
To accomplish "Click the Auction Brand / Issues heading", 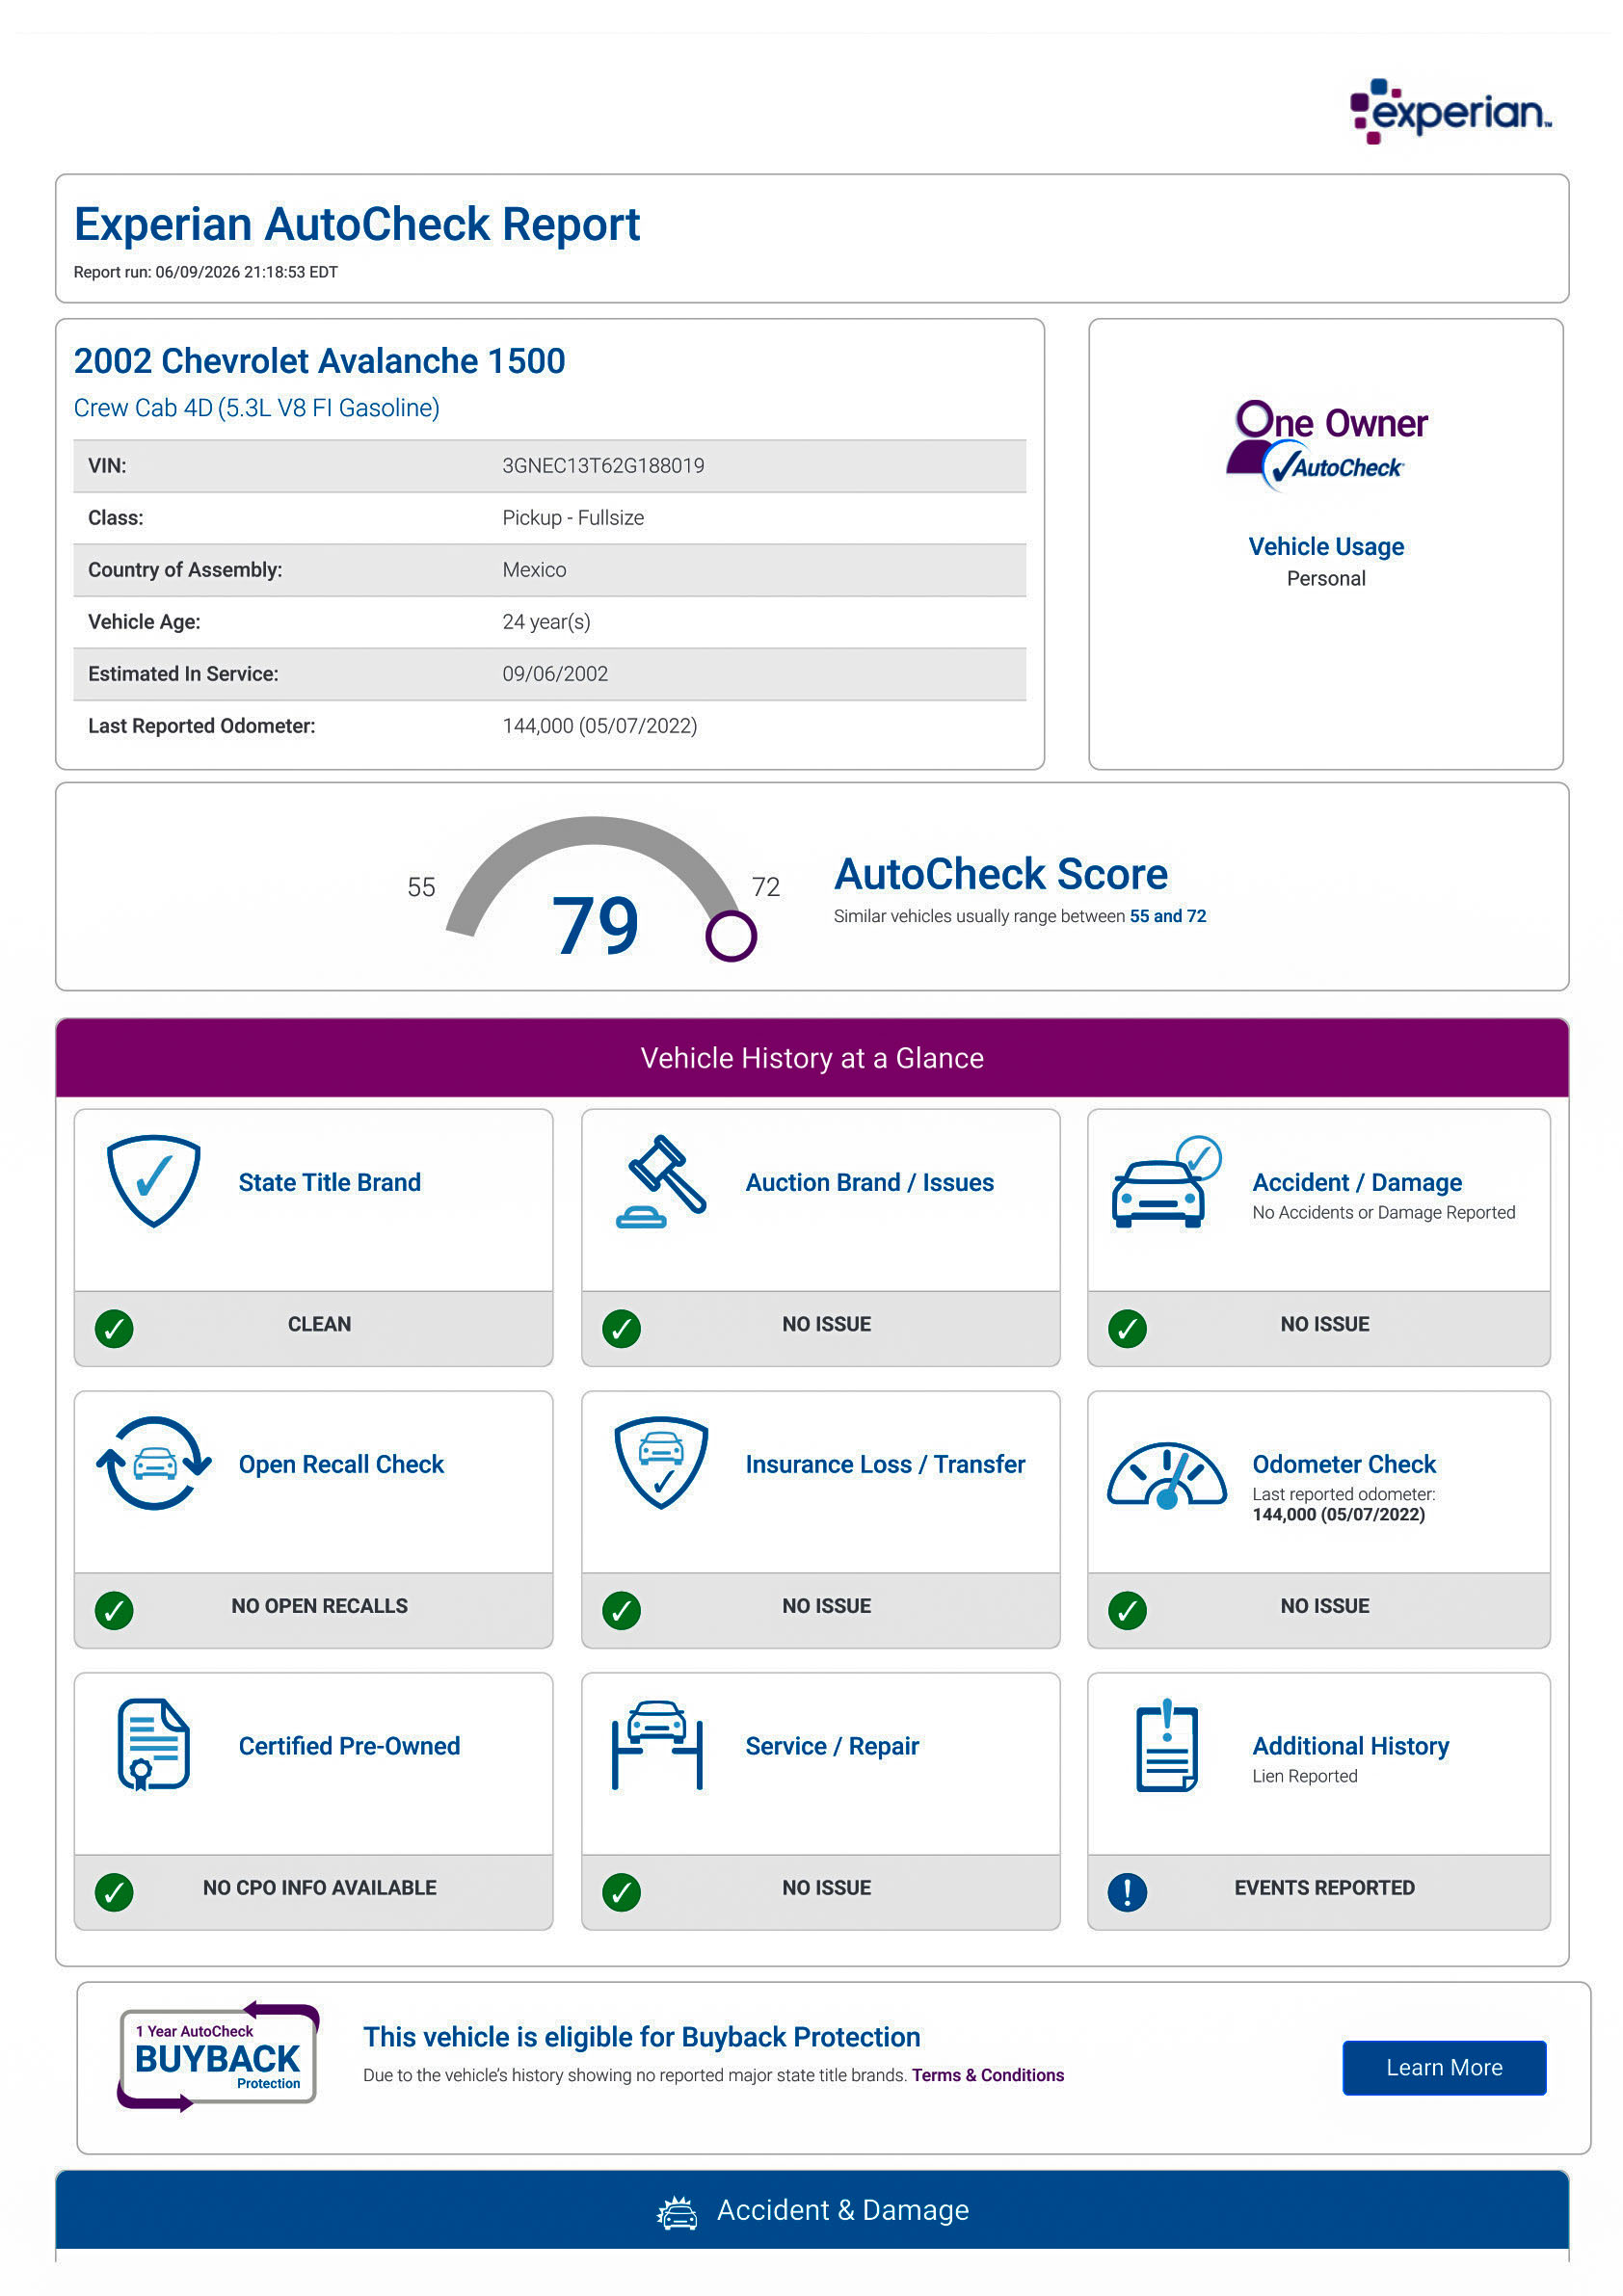I will coord(869,1183).
